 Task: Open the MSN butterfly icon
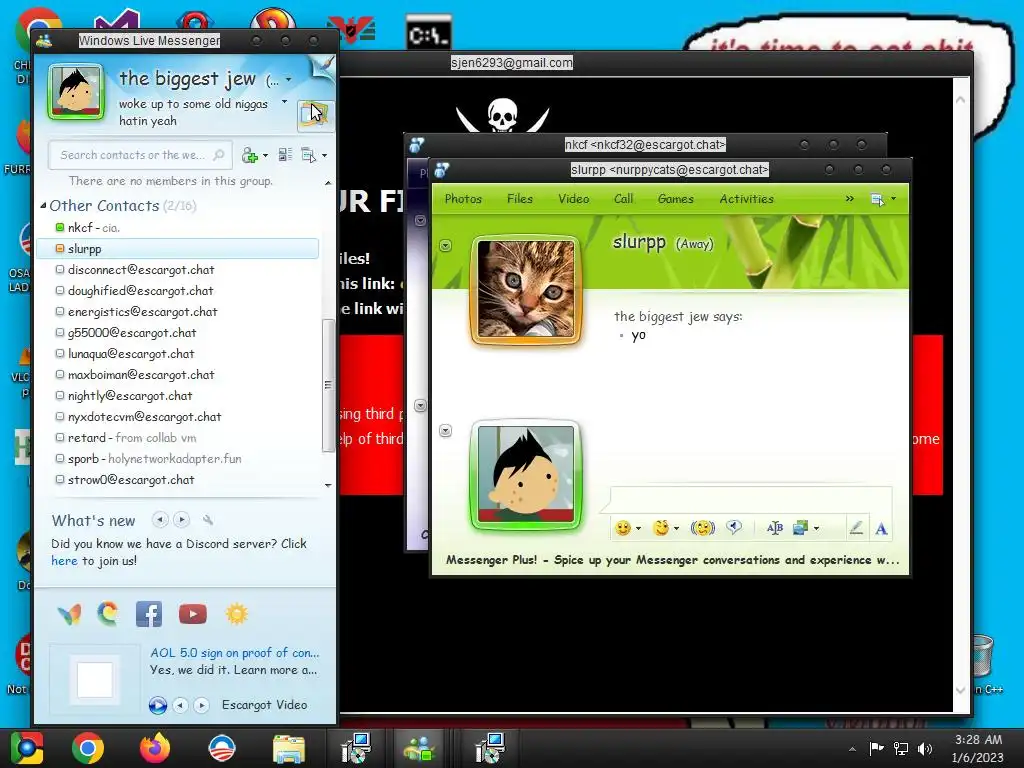pos(70,614)
